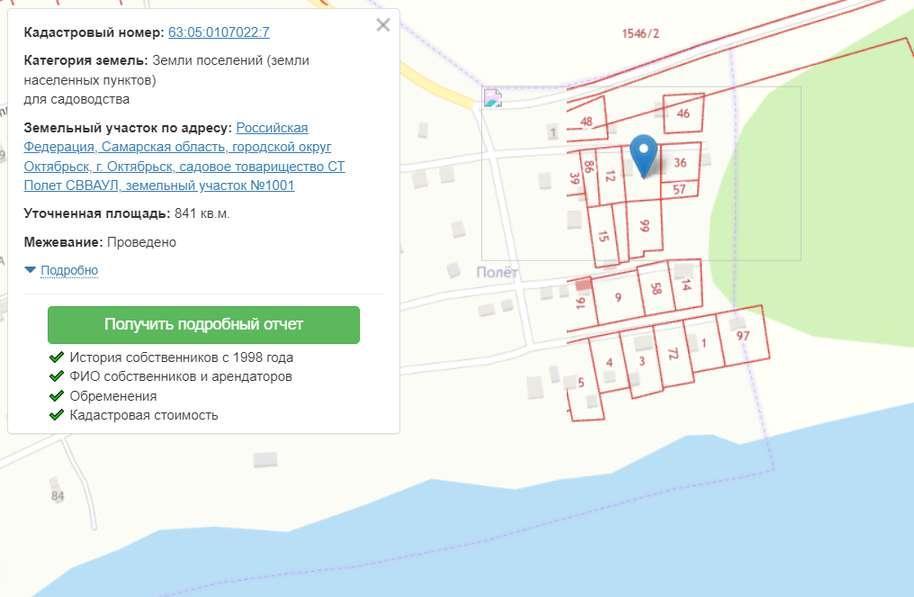914x597 pixels.
Task: Click the 841 кв.м. area value
Action: pos(202,213)
